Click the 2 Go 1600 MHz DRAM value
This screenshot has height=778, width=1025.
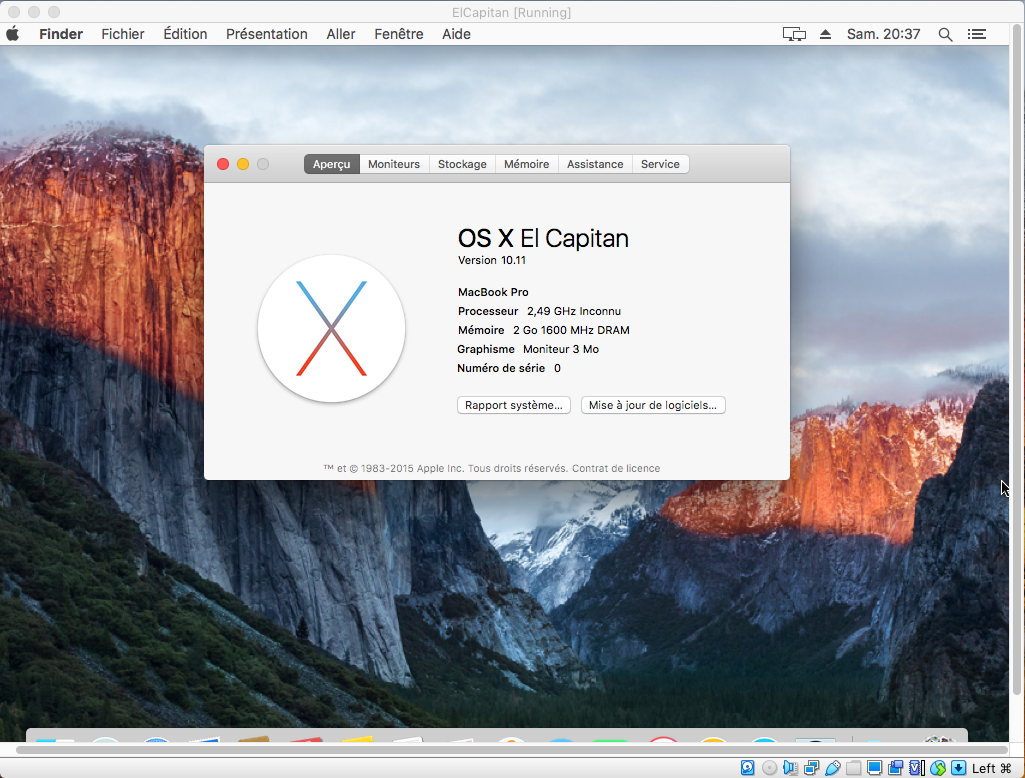(571, 330)
